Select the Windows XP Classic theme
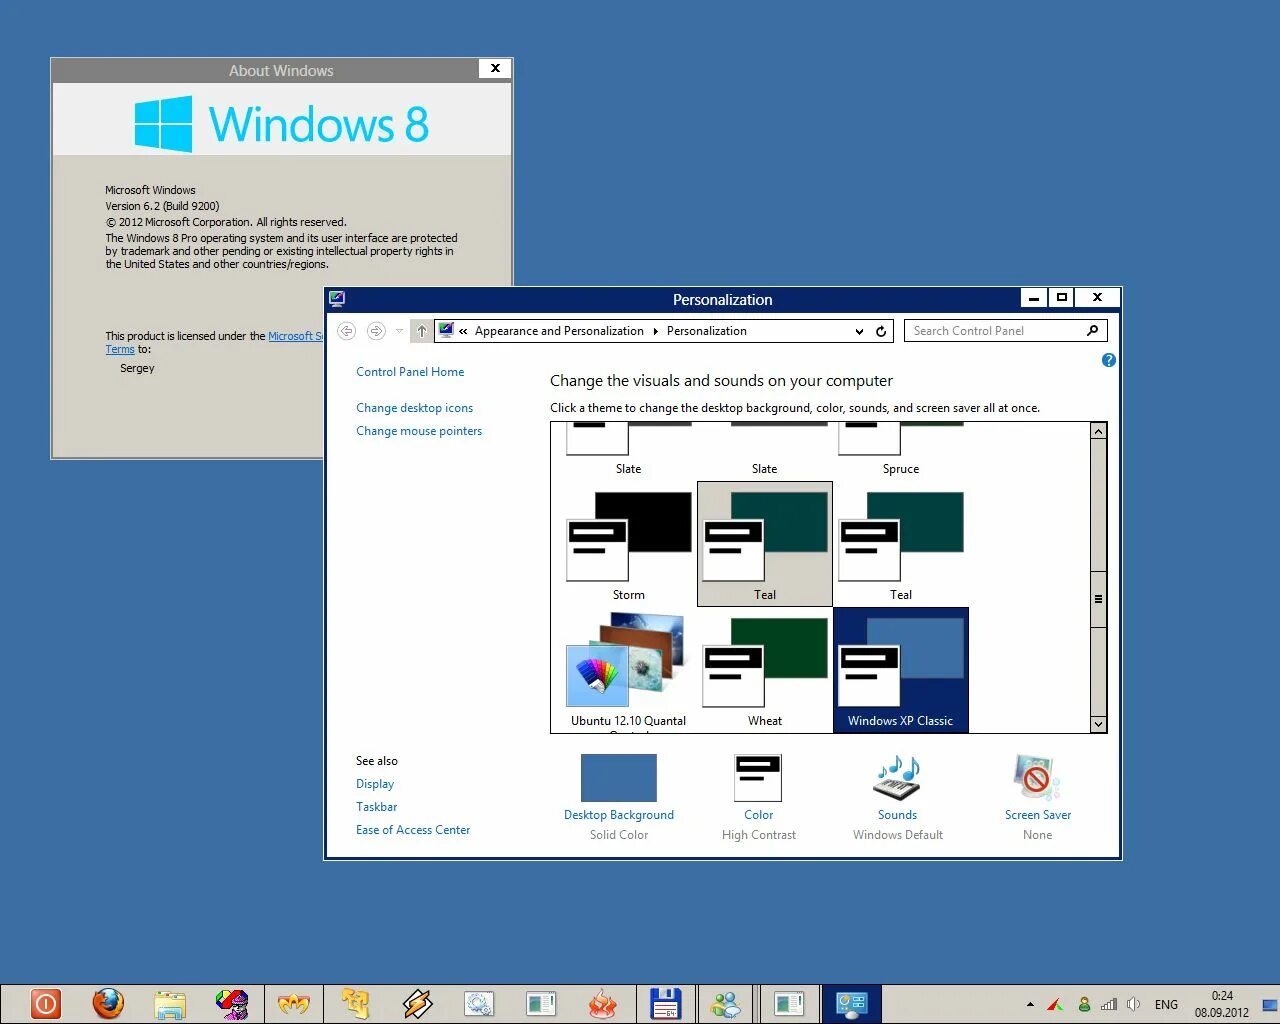Viewport: 1280px width, 1024px height. click(901, 670)
